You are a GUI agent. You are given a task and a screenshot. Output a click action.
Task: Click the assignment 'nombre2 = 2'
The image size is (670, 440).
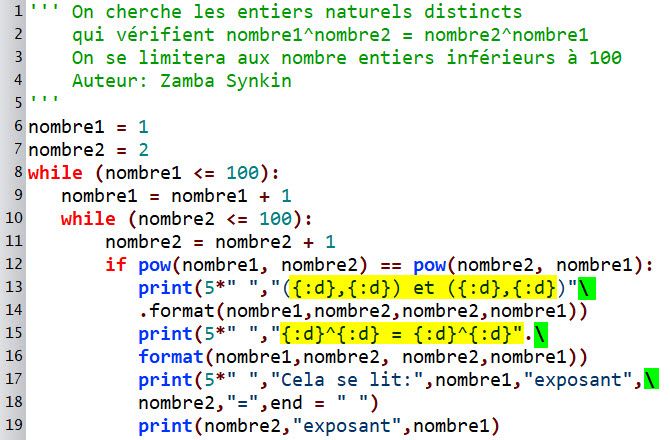[x=88, y=150]
